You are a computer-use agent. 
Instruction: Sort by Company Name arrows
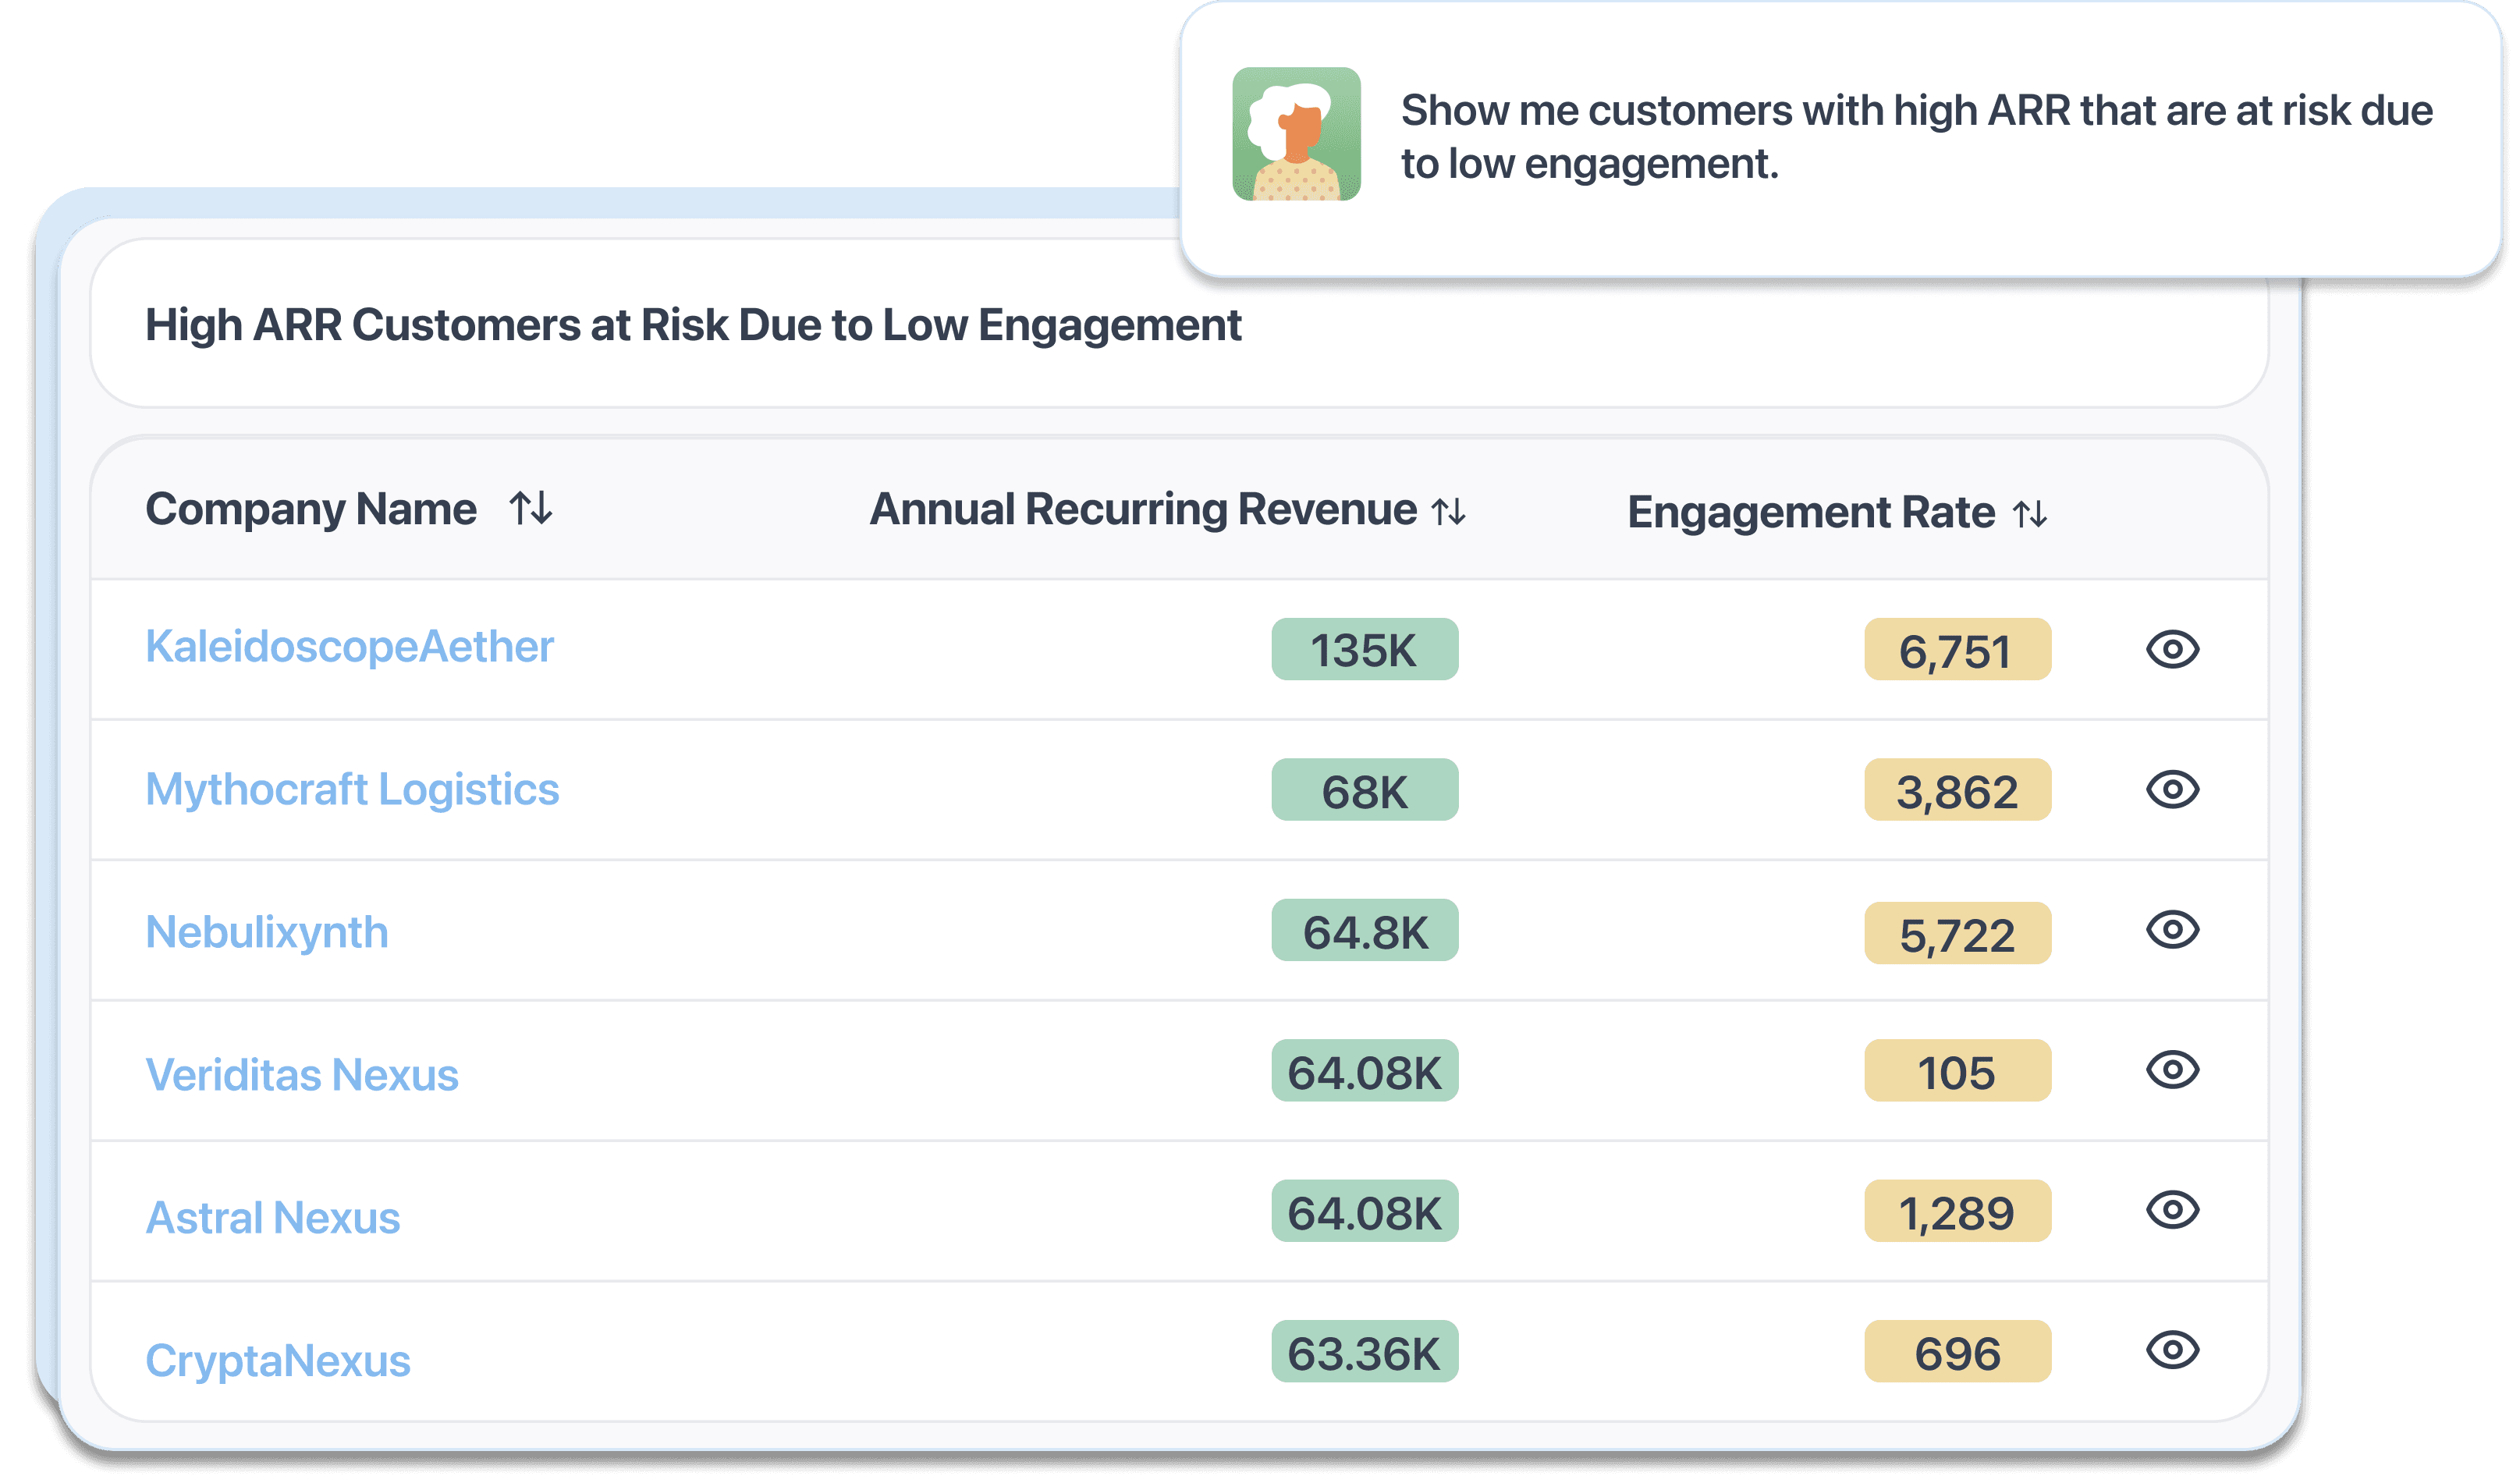[x=531, y=508]
